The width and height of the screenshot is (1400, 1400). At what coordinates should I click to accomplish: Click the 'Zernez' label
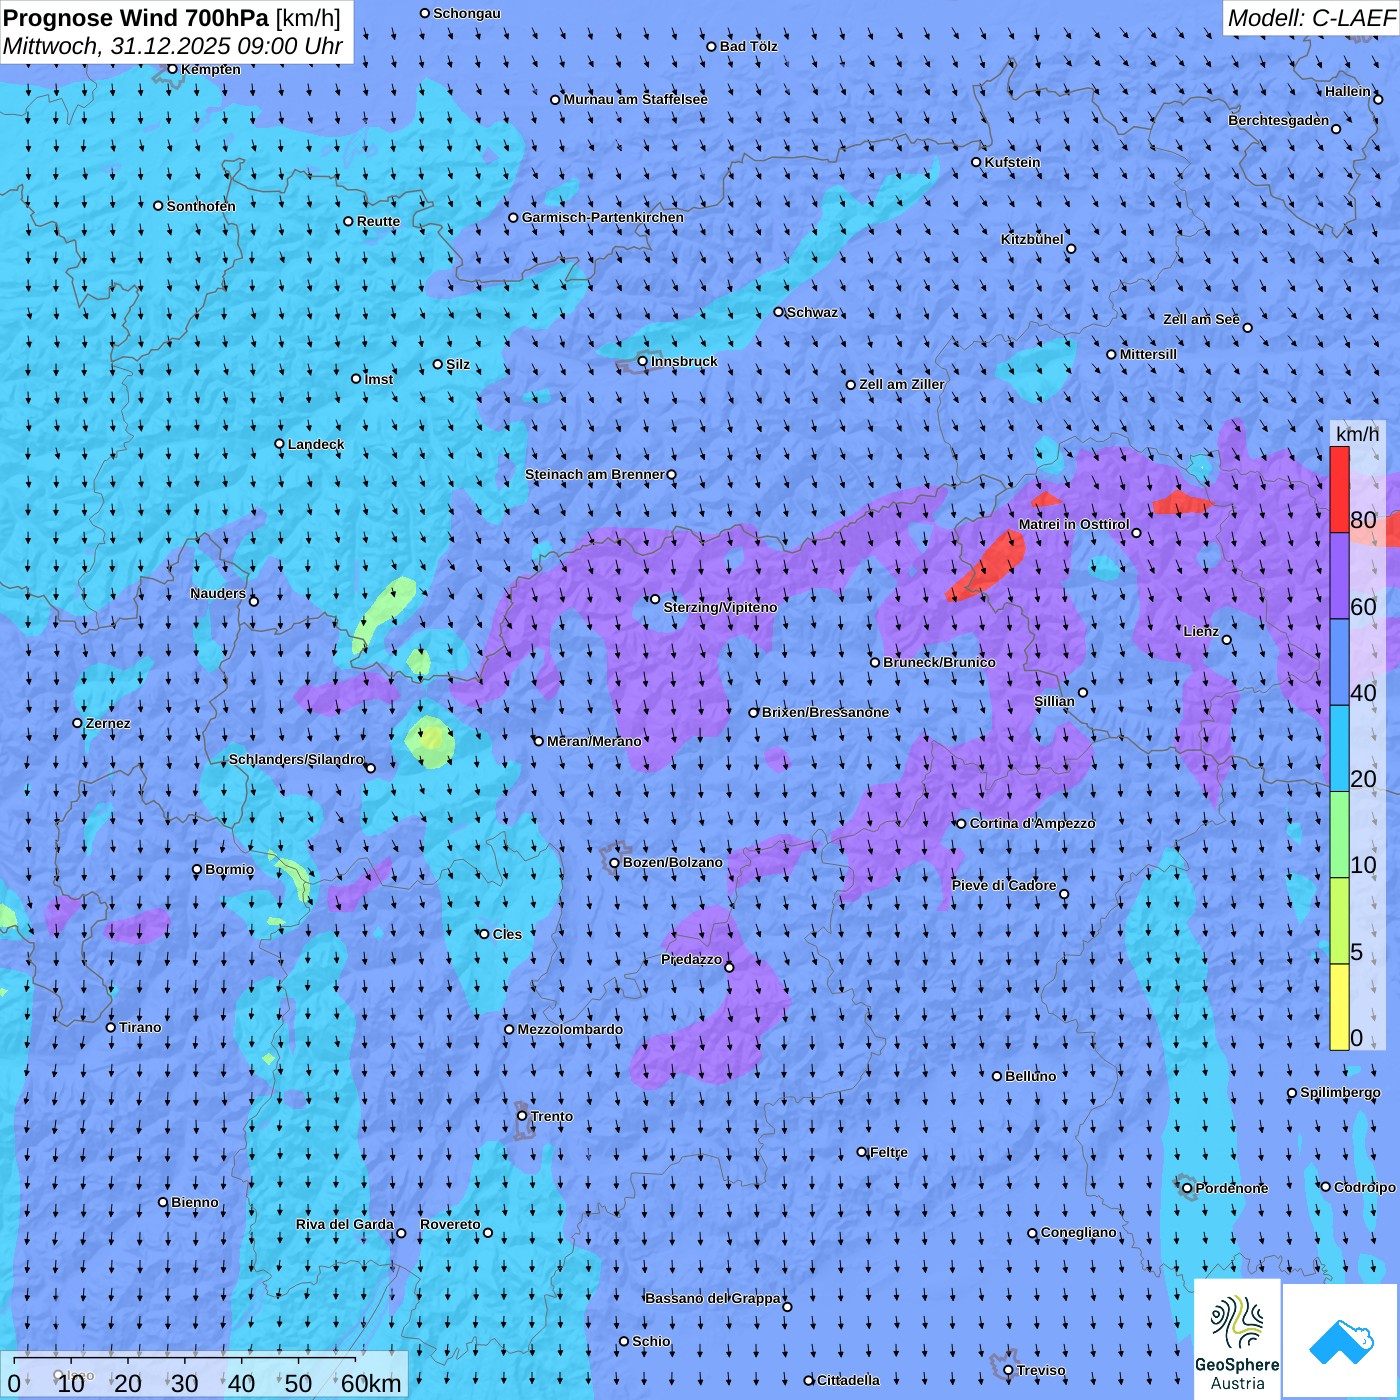point(108,723)
